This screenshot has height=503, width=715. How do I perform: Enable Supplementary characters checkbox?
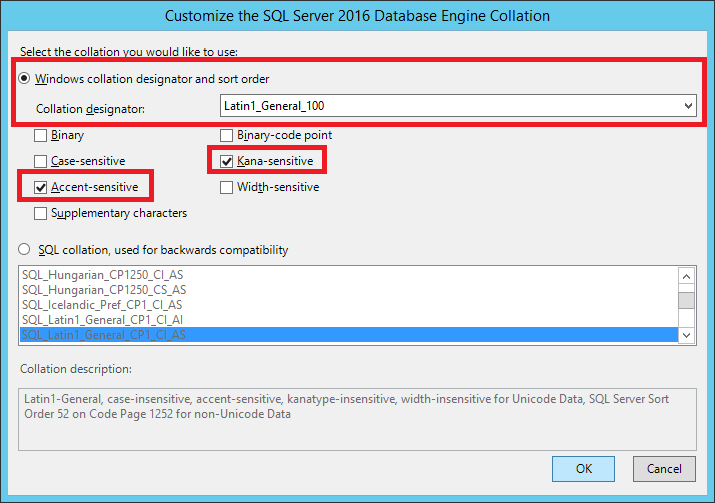point(41,213)
